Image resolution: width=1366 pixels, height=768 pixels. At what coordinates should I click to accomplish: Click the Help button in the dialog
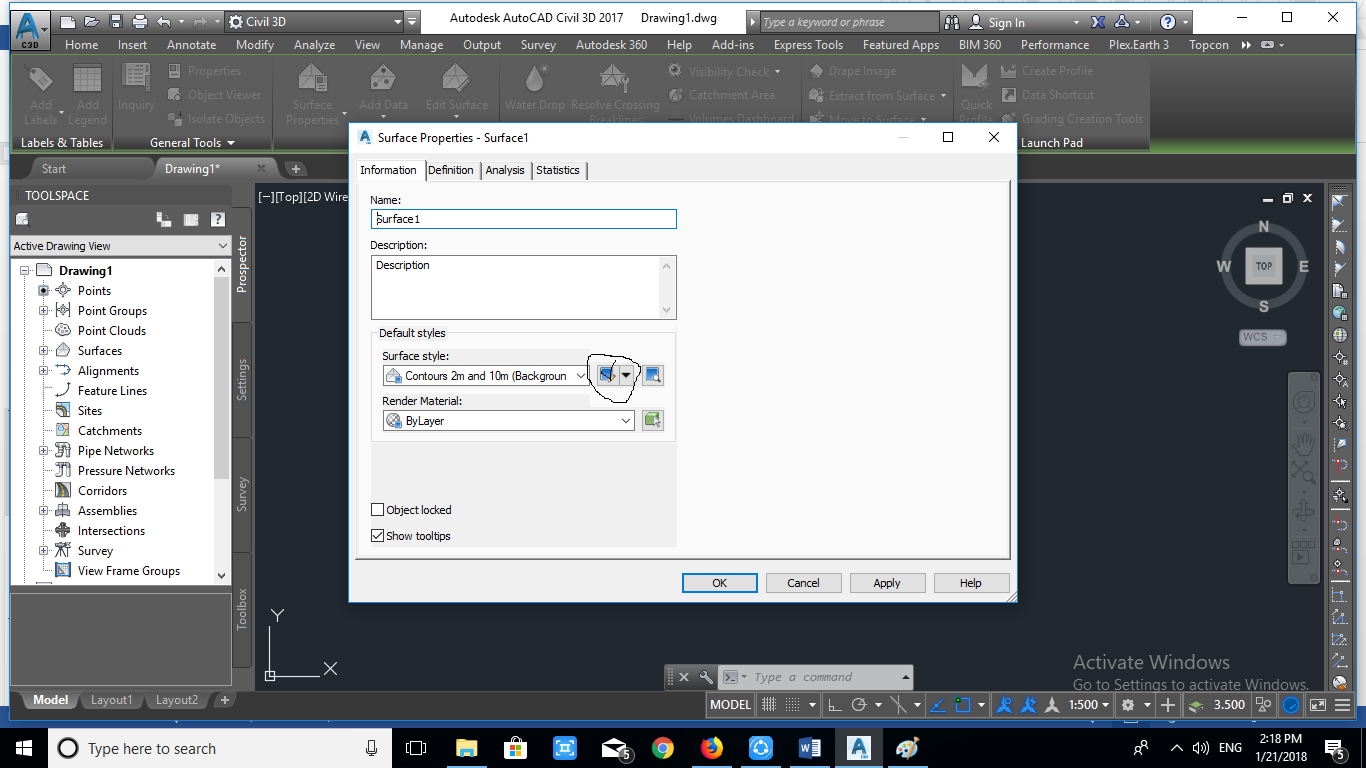pos(971,583)
